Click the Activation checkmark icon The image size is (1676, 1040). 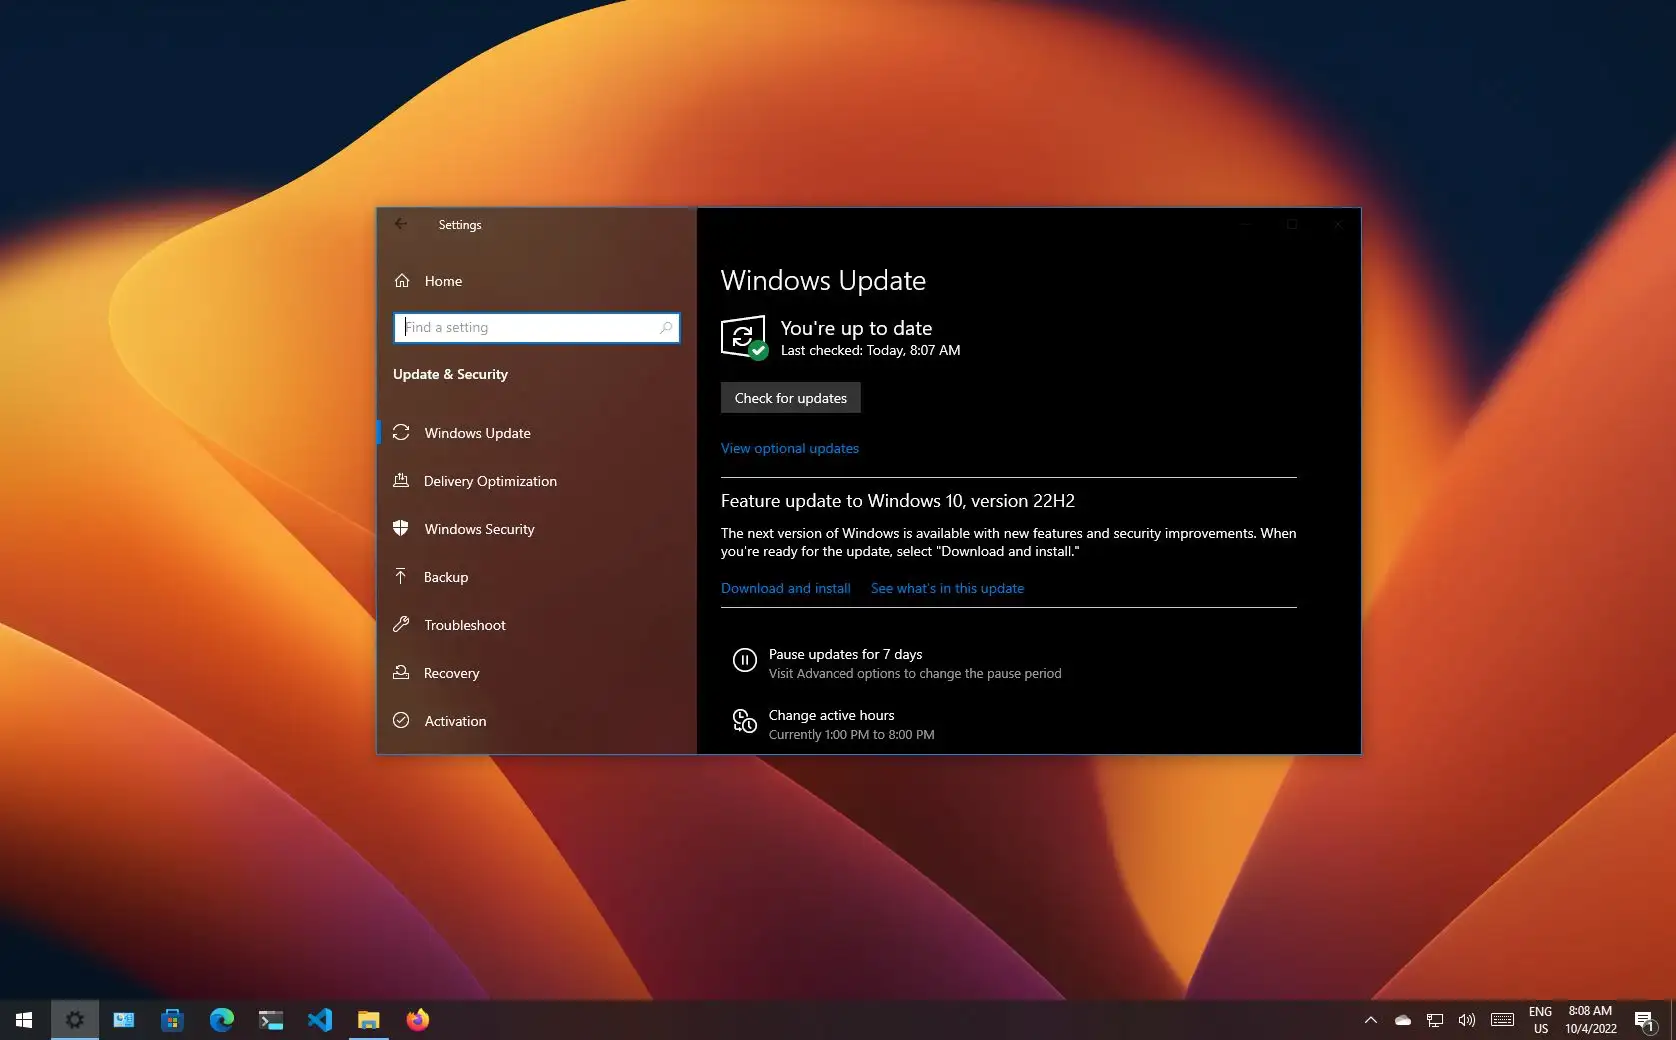(401, 720)
